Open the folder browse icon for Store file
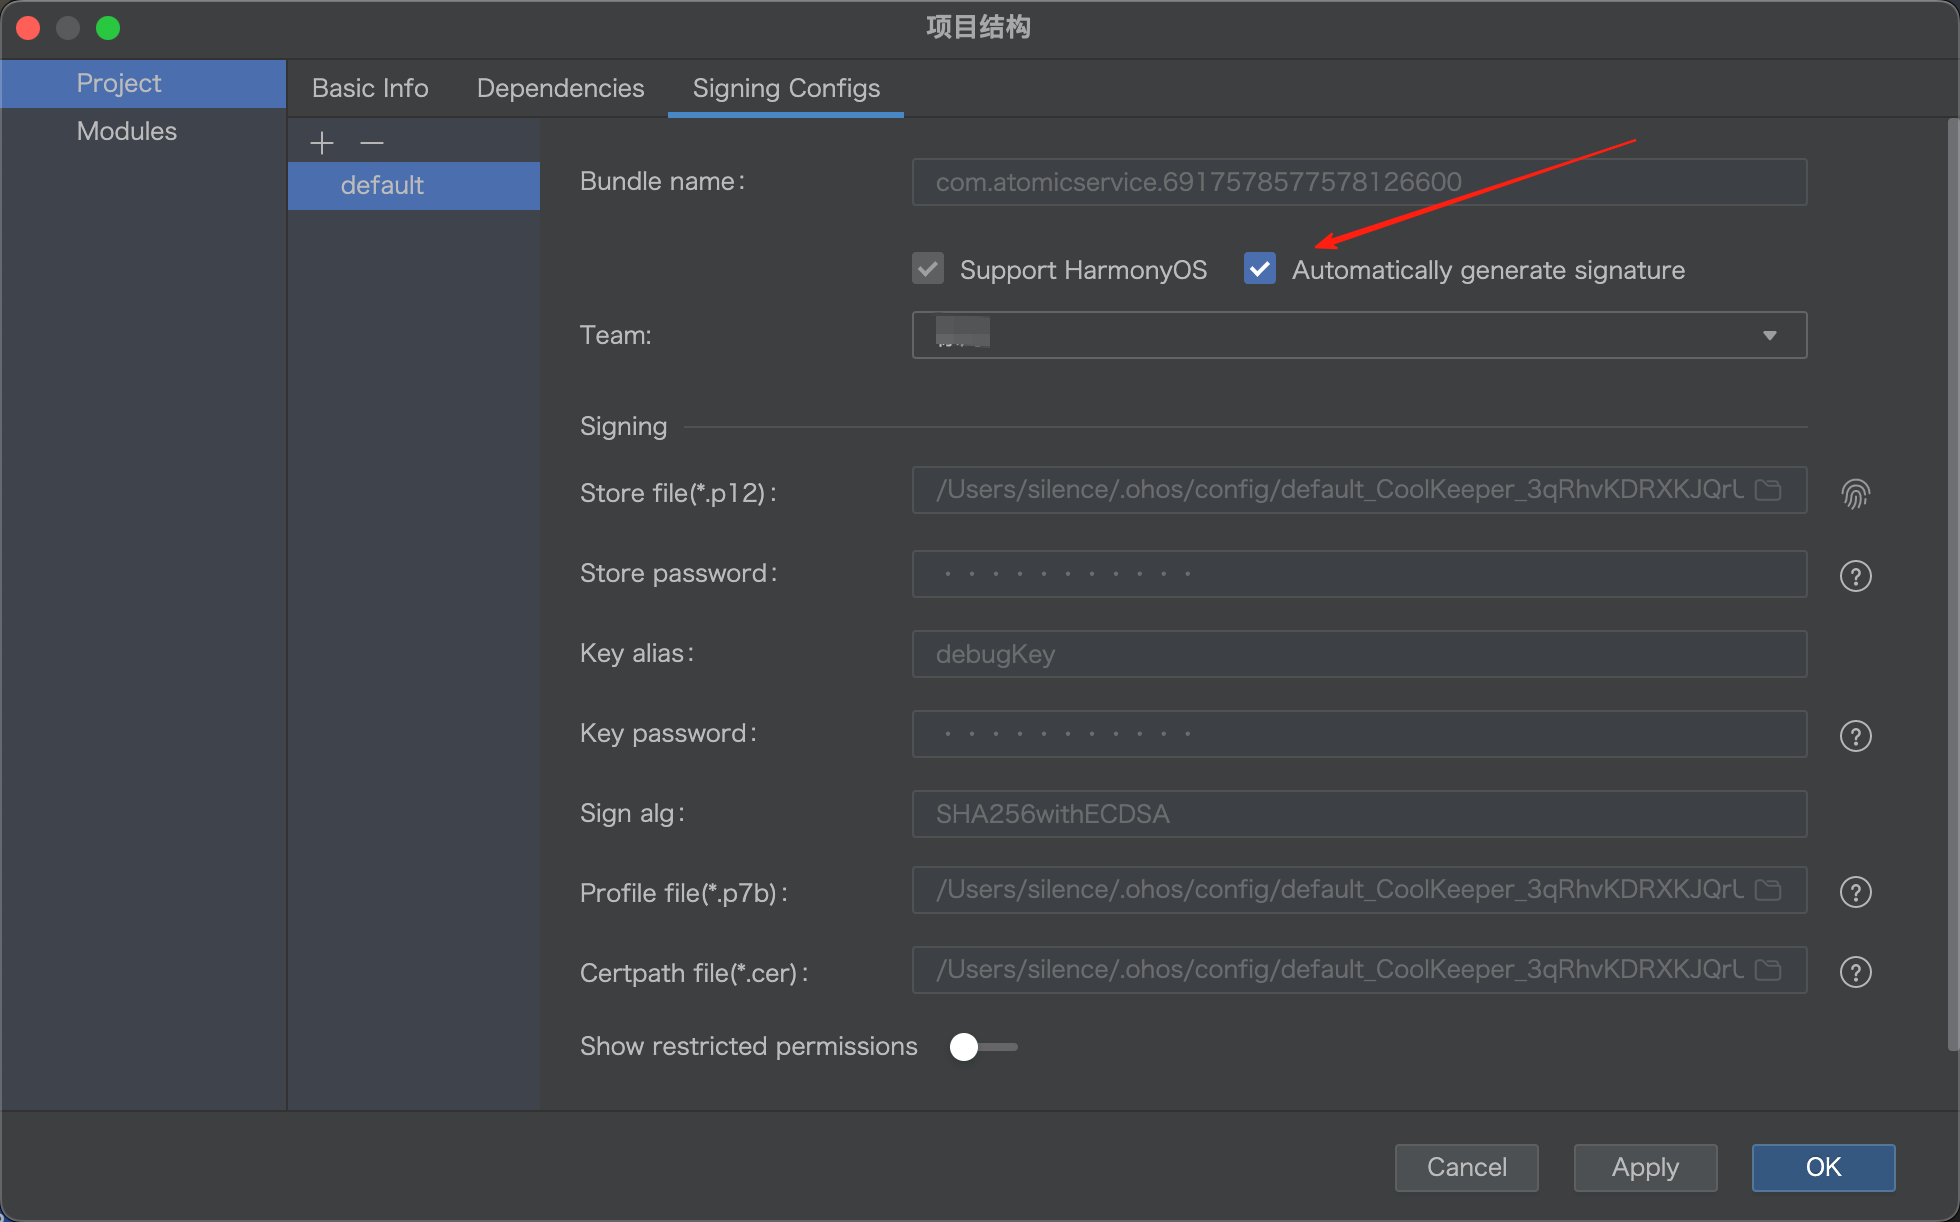 1768,490
